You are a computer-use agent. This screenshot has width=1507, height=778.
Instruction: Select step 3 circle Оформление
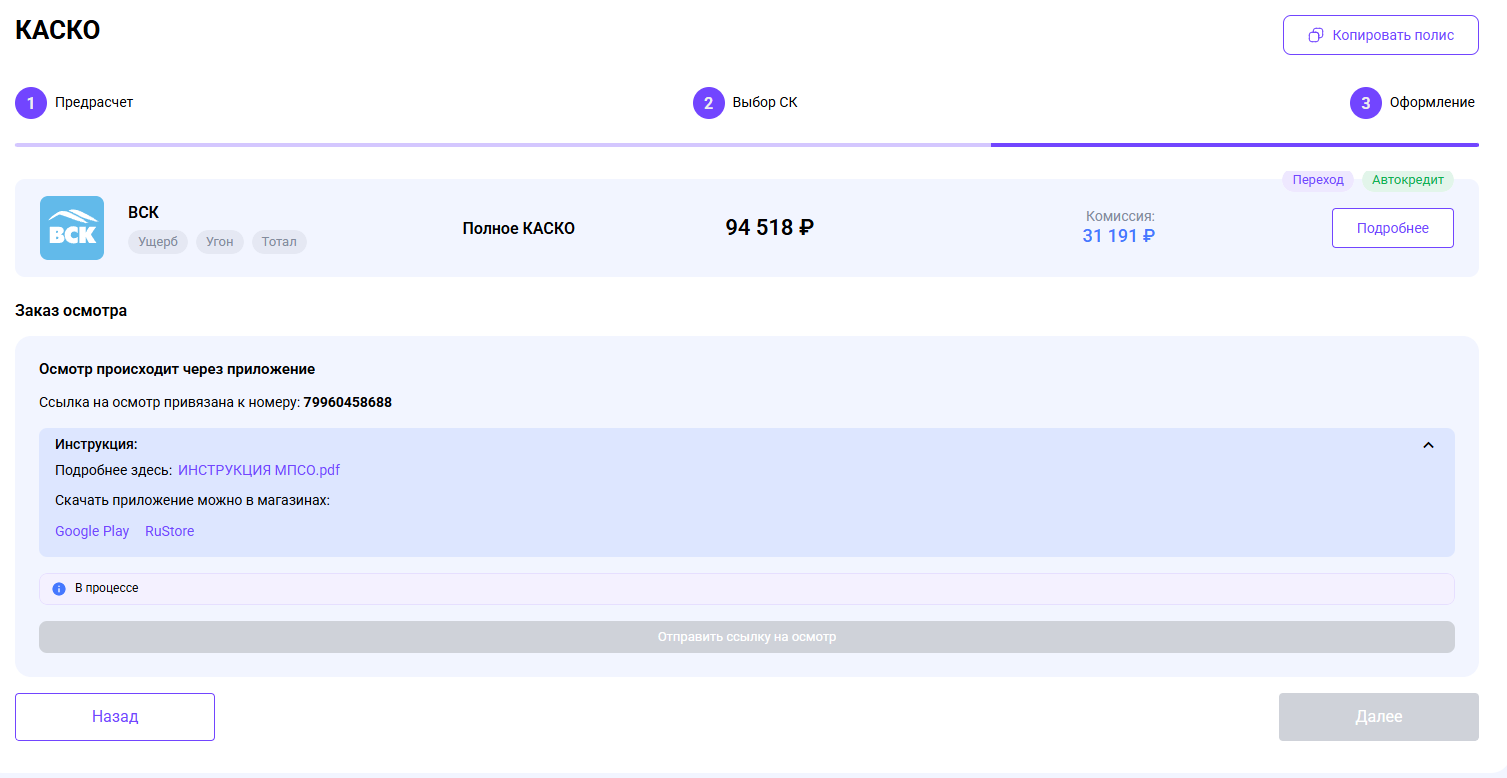(1366, 102)
